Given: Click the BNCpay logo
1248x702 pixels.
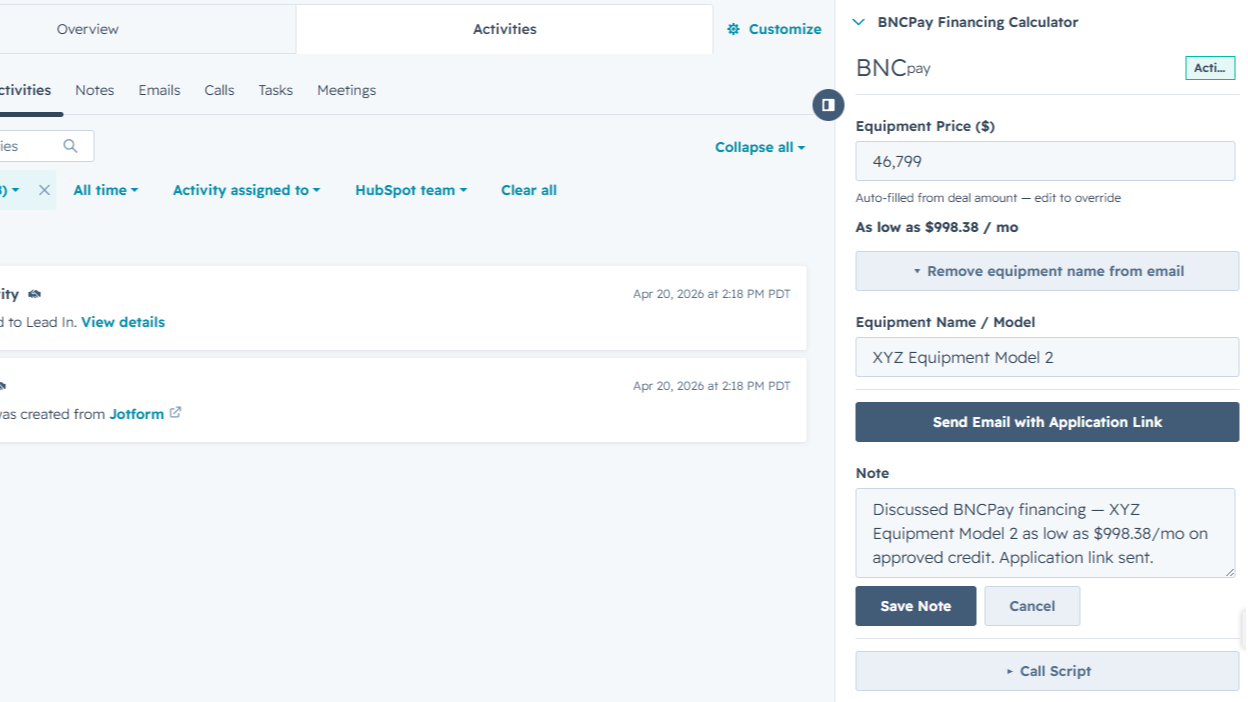Looking at the screenshot, I should 893,68.
